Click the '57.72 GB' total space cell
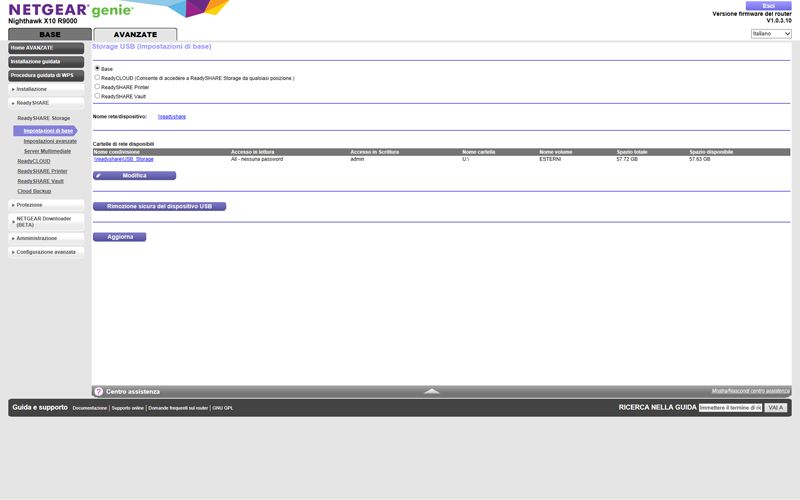The height and width of the screenshot is (500, 800). click(627, 159)
